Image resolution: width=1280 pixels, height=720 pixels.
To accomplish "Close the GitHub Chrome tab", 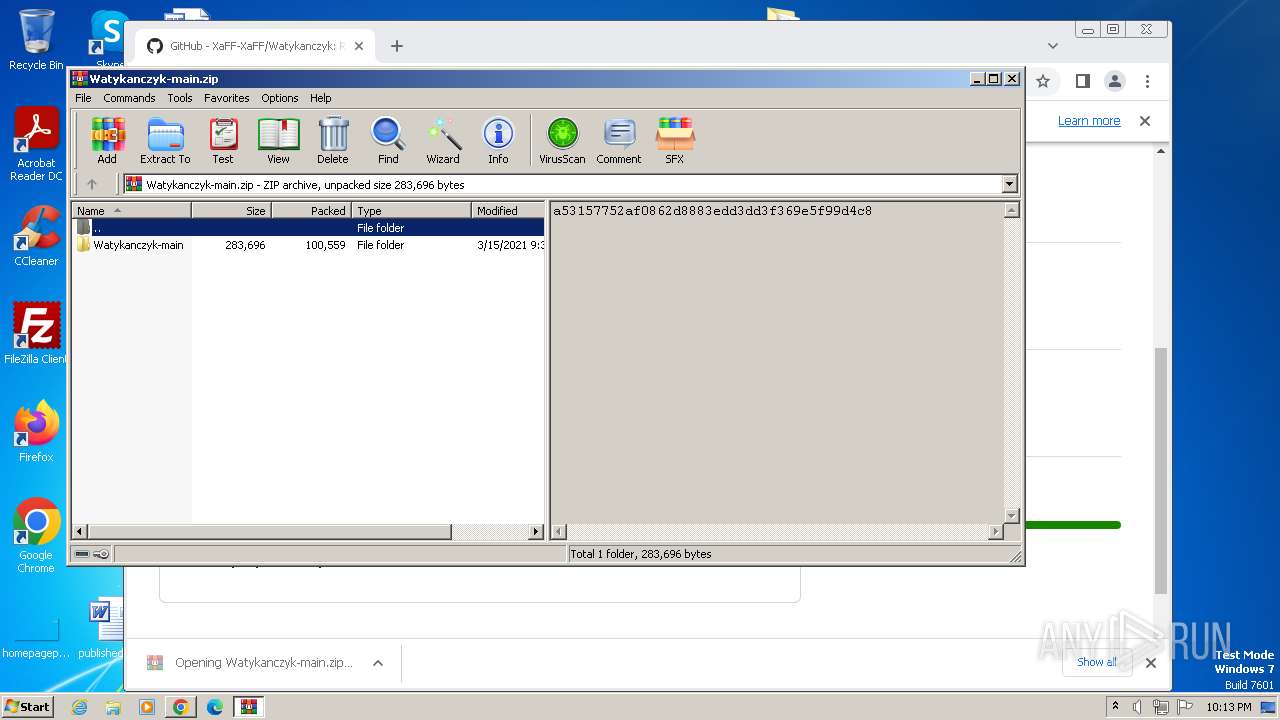I will click(360, 46).
